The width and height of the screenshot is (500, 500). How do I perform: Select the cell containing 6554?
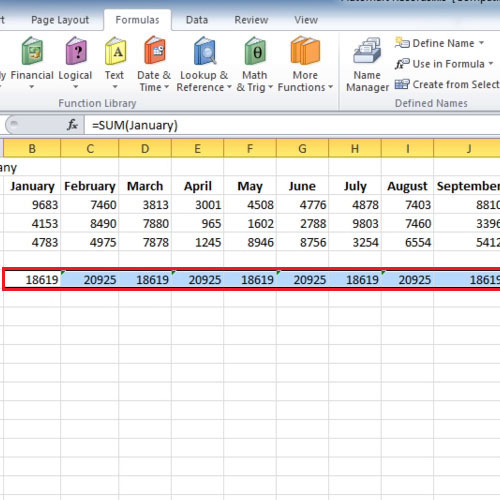407,242
